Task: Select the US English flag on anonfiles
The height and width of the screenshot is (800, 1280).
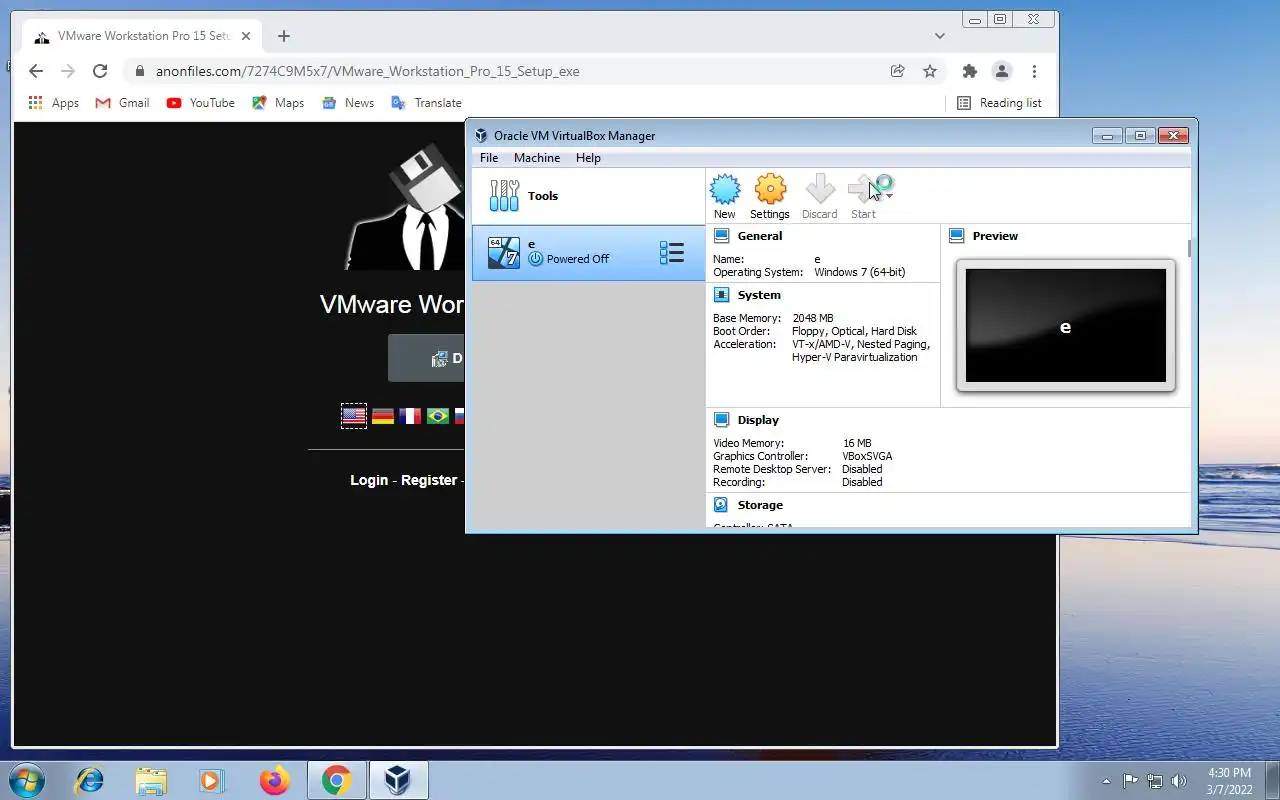Action: pos(354,416)
